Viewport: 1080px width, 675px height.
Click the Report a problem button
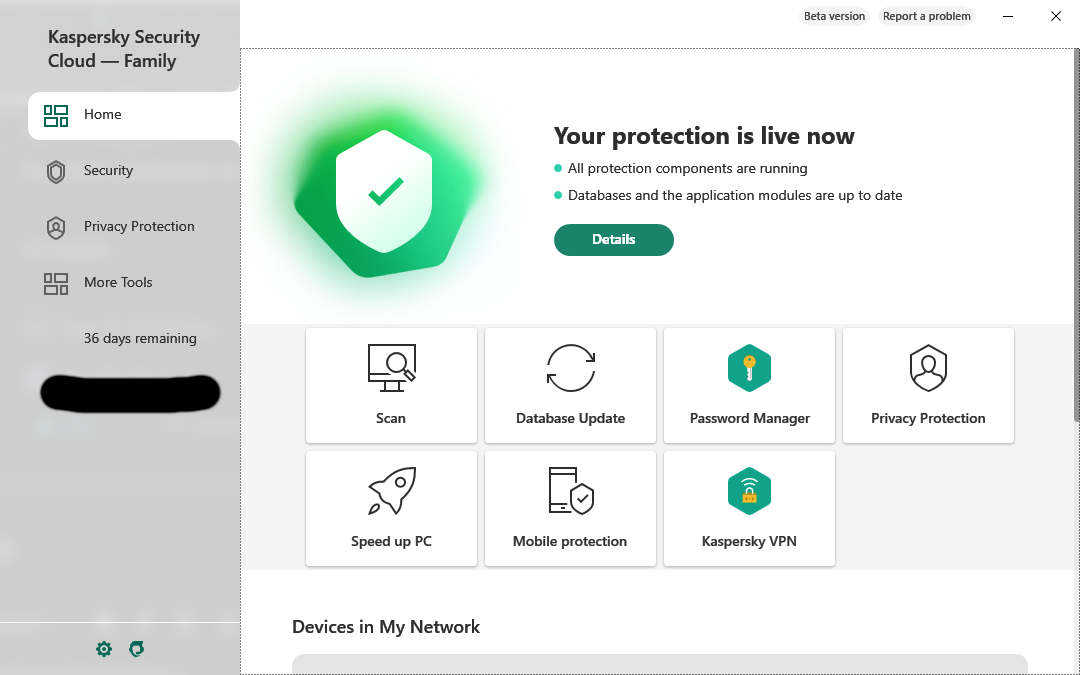[x=926, y=16]
